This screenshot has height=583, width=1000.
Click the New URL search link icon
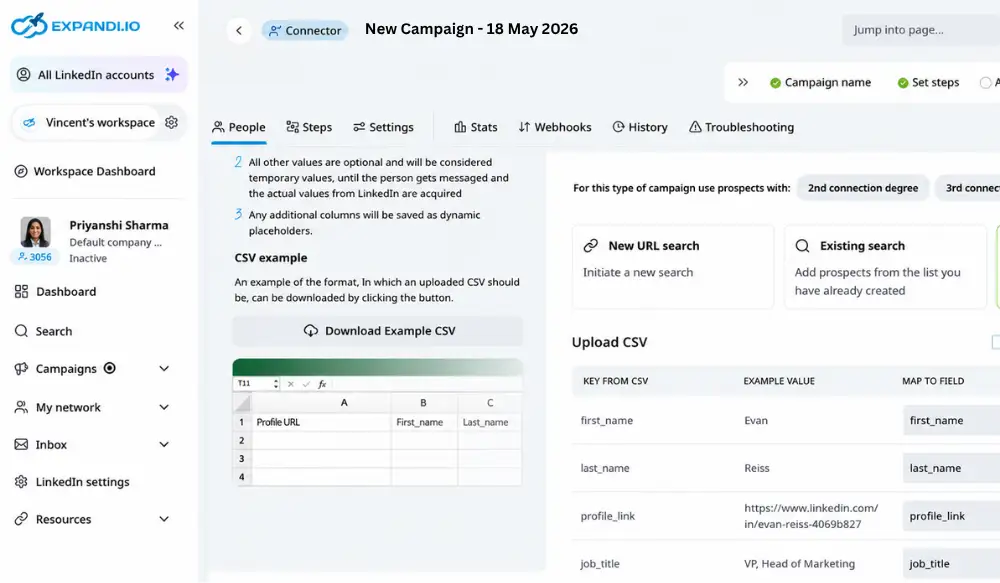point(591,246)
